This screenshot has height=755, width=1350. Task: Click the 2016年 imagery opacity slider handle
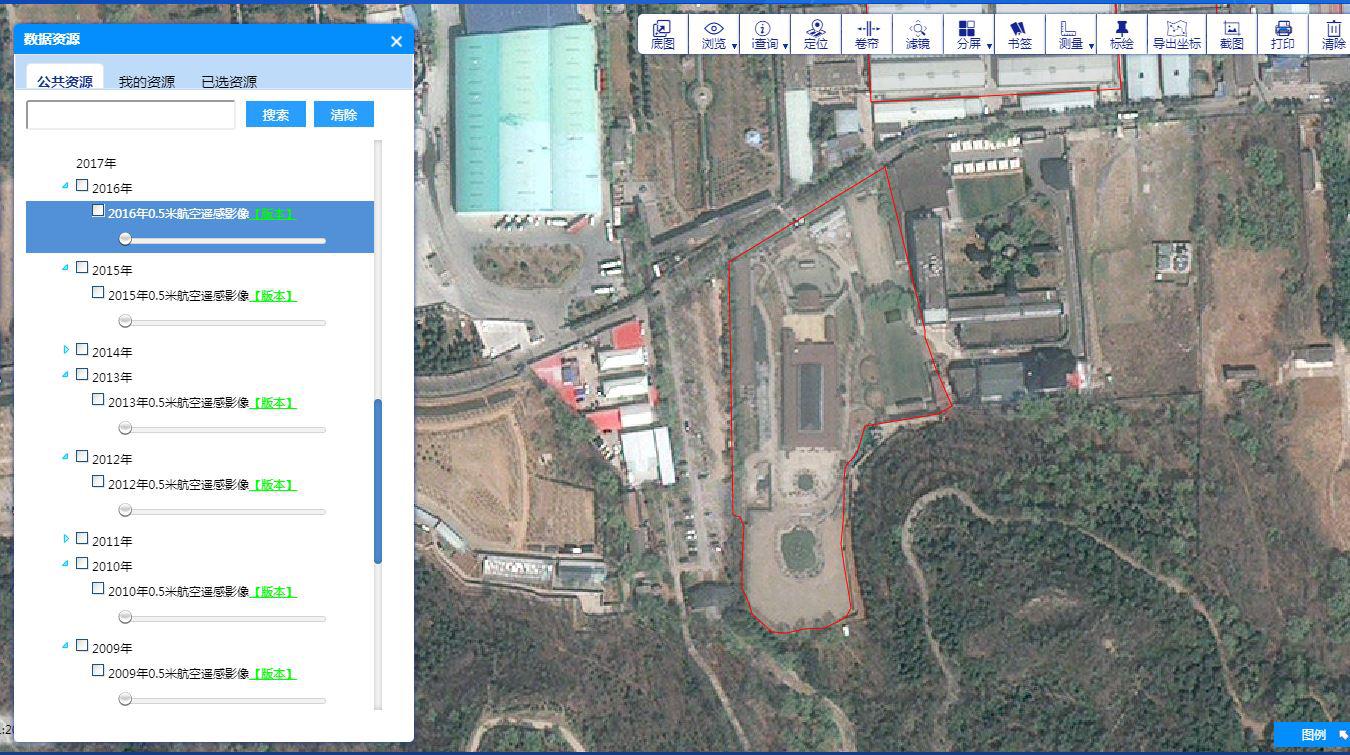(x=125, y=239)
